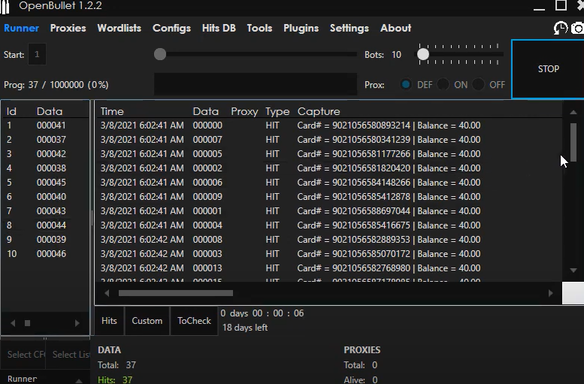Open the Runner tab
The image size is (584, 384).
[21, 28]
